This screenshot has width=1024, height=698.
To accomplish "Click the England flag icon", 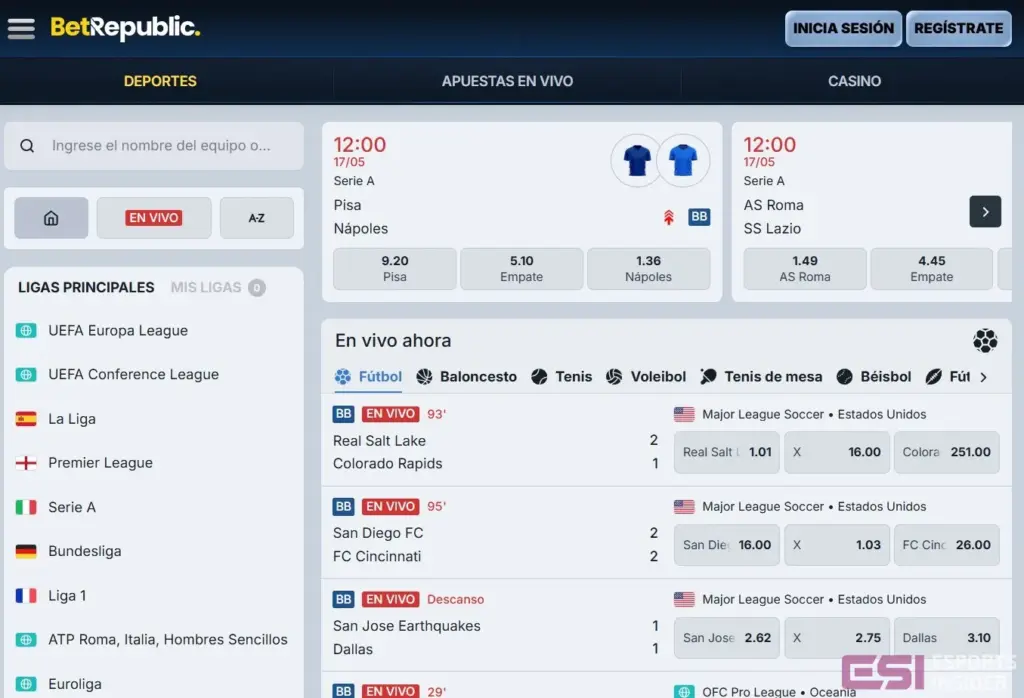I will click(26, 463).
